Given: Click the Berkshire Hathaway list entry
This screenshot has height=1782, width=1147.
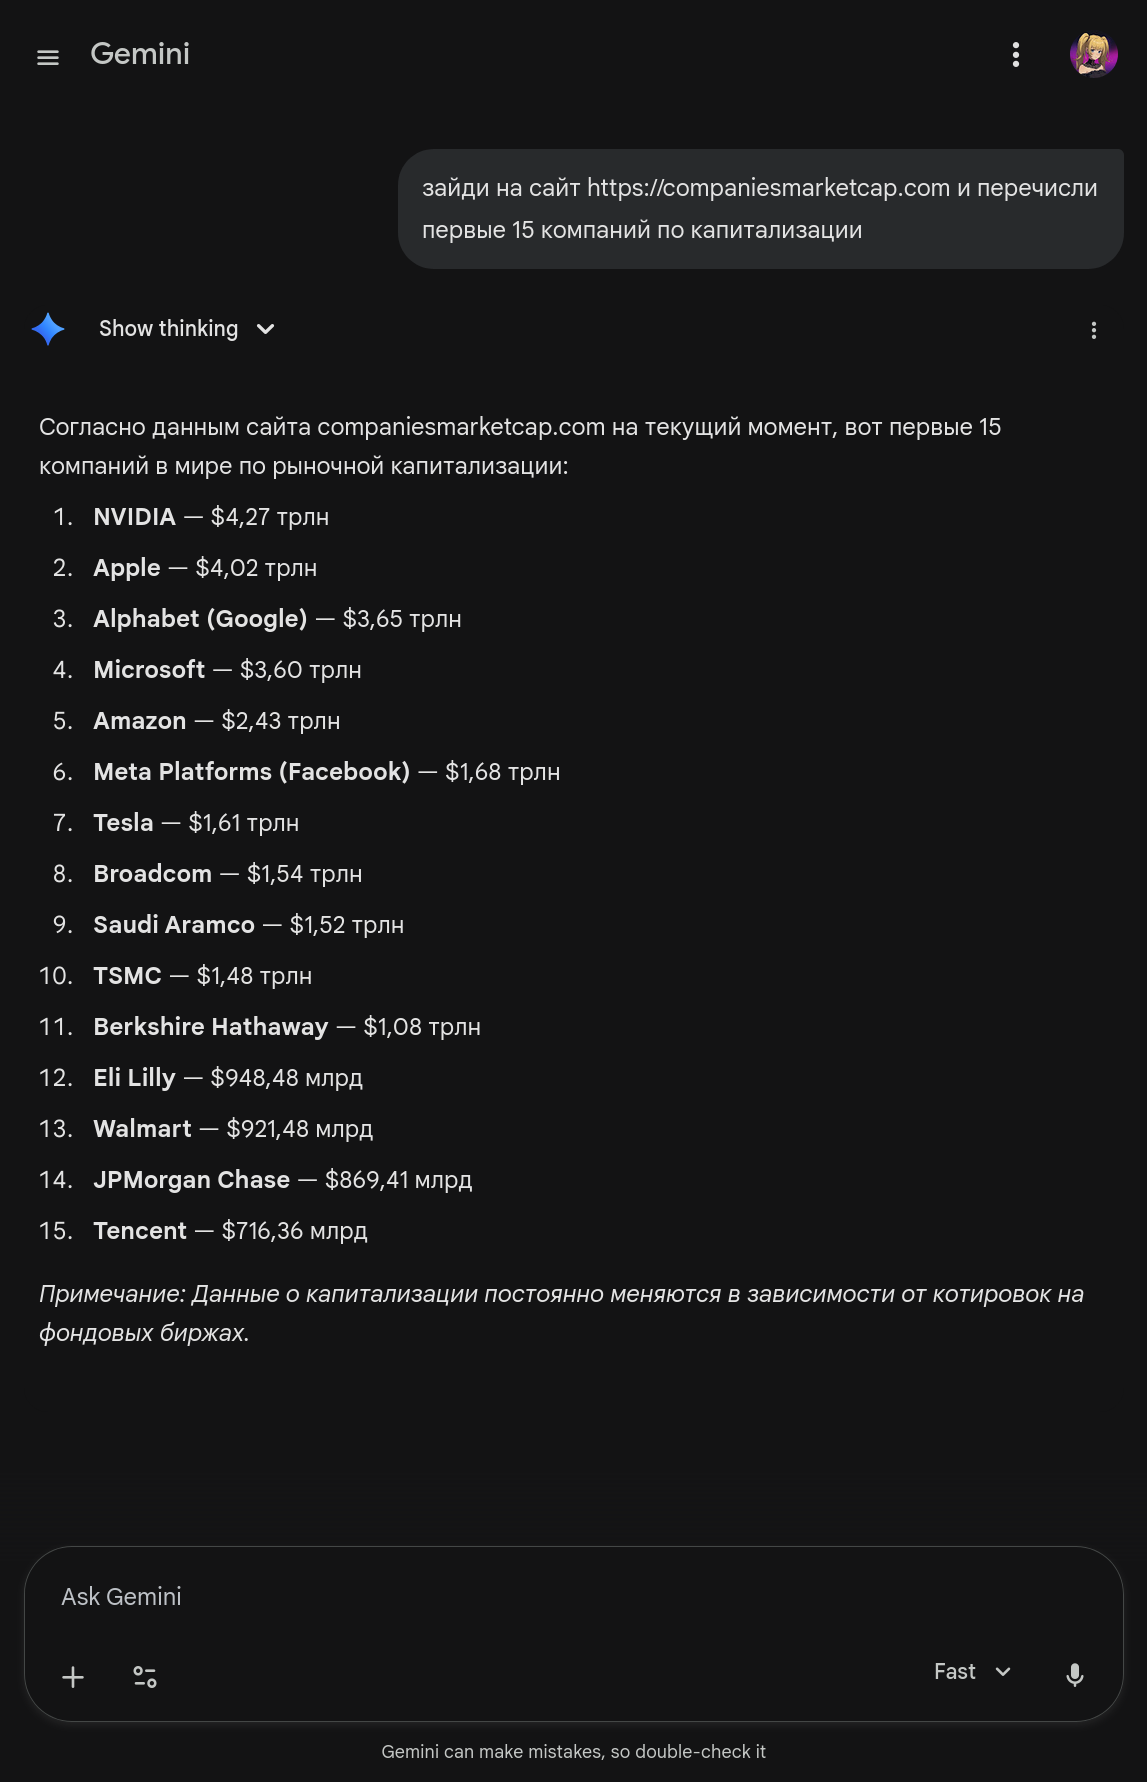Looking at the screenshot, I should (211, 1027).
